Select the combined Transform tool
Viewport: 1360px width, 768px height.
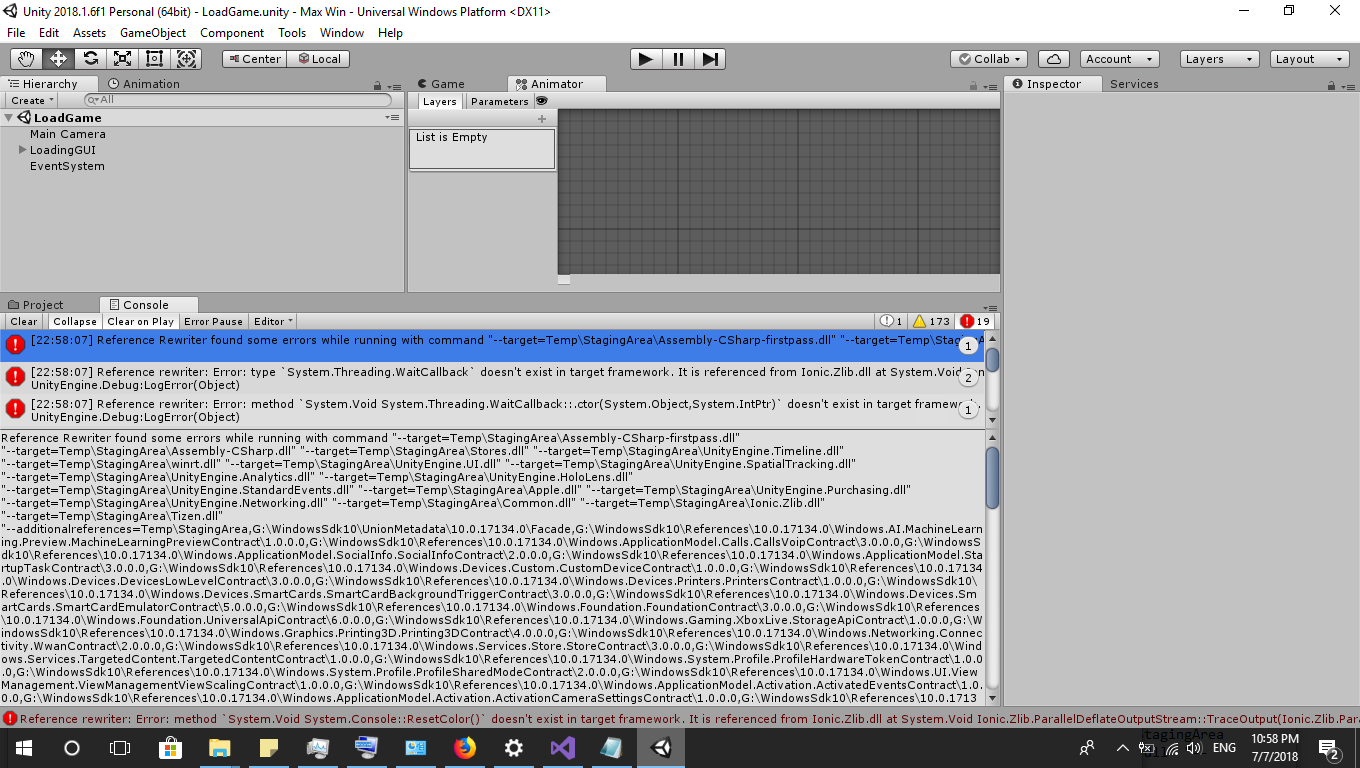[x=186, y=59]
